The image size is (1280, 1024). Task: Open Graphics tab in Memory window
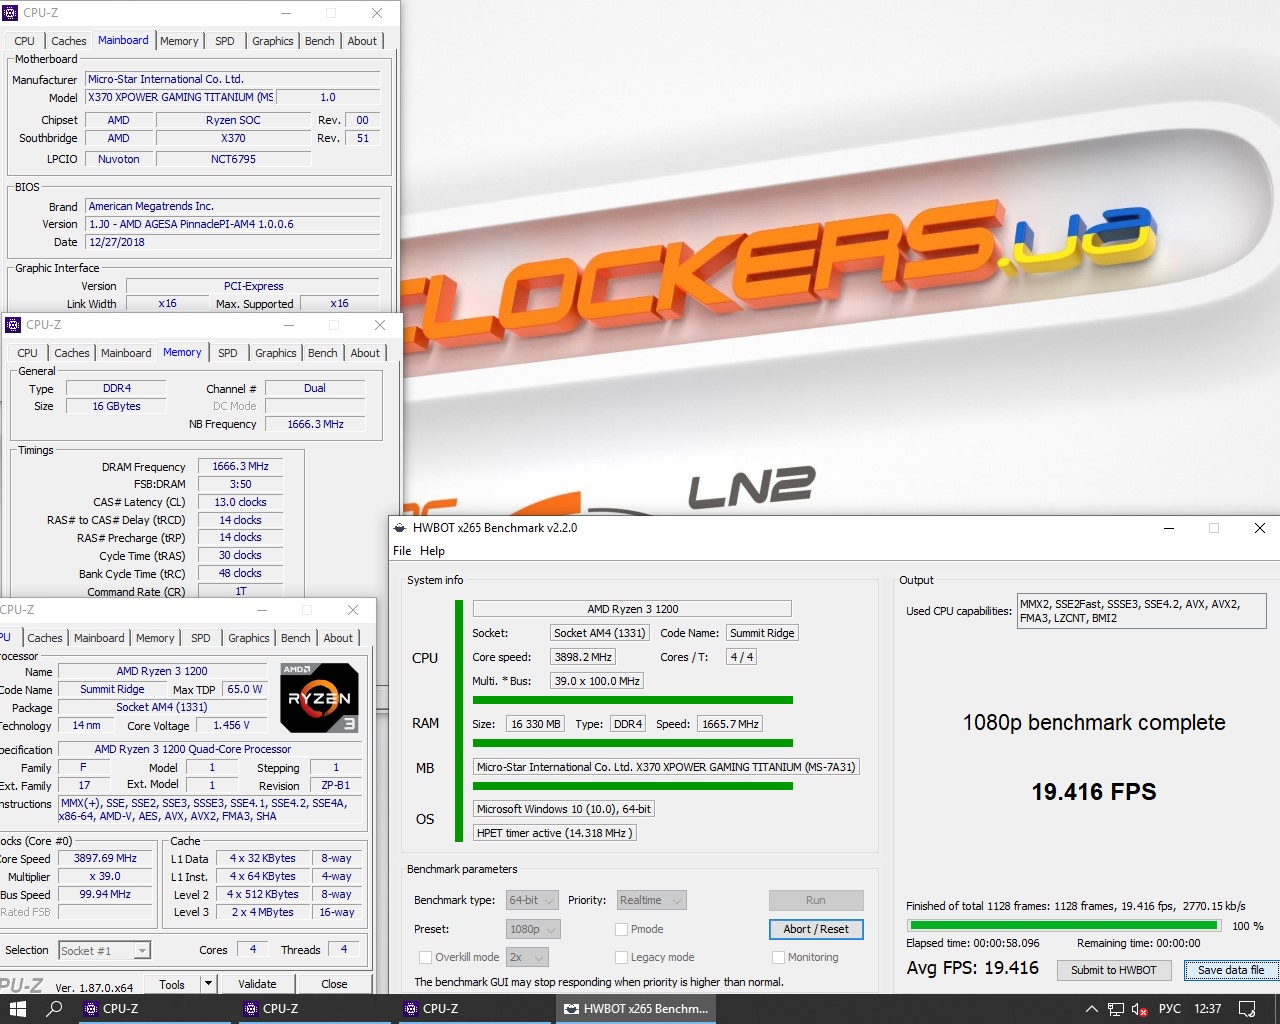click(x=276, y=353)
